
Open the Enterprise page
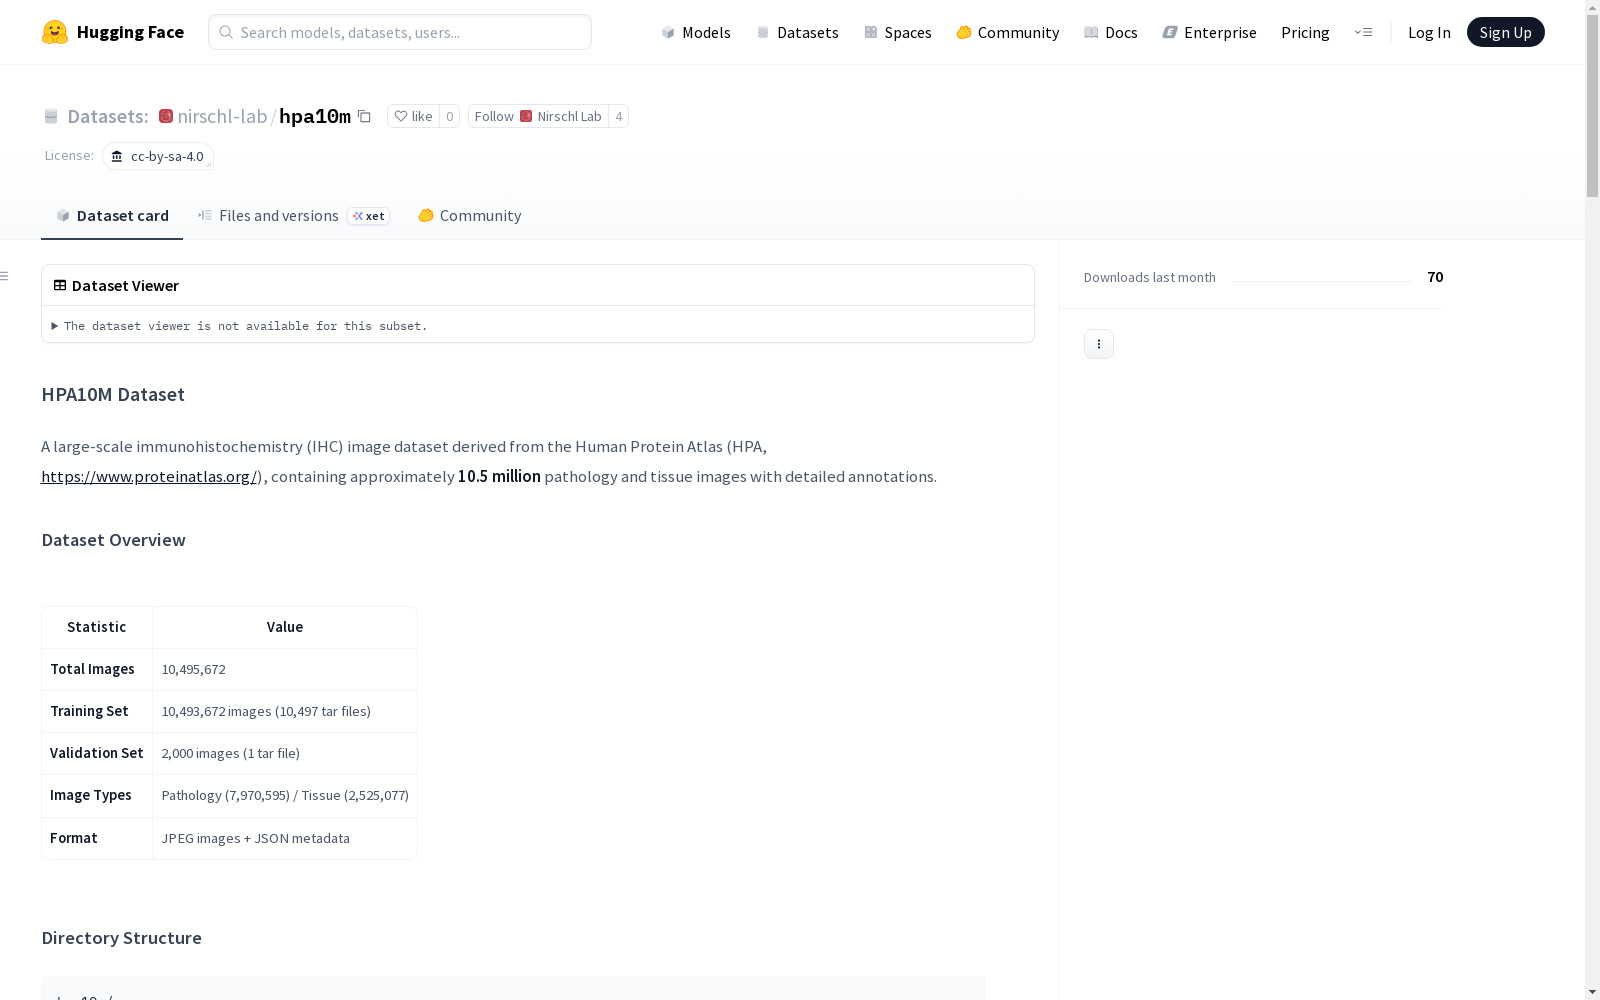(1209, 32)
